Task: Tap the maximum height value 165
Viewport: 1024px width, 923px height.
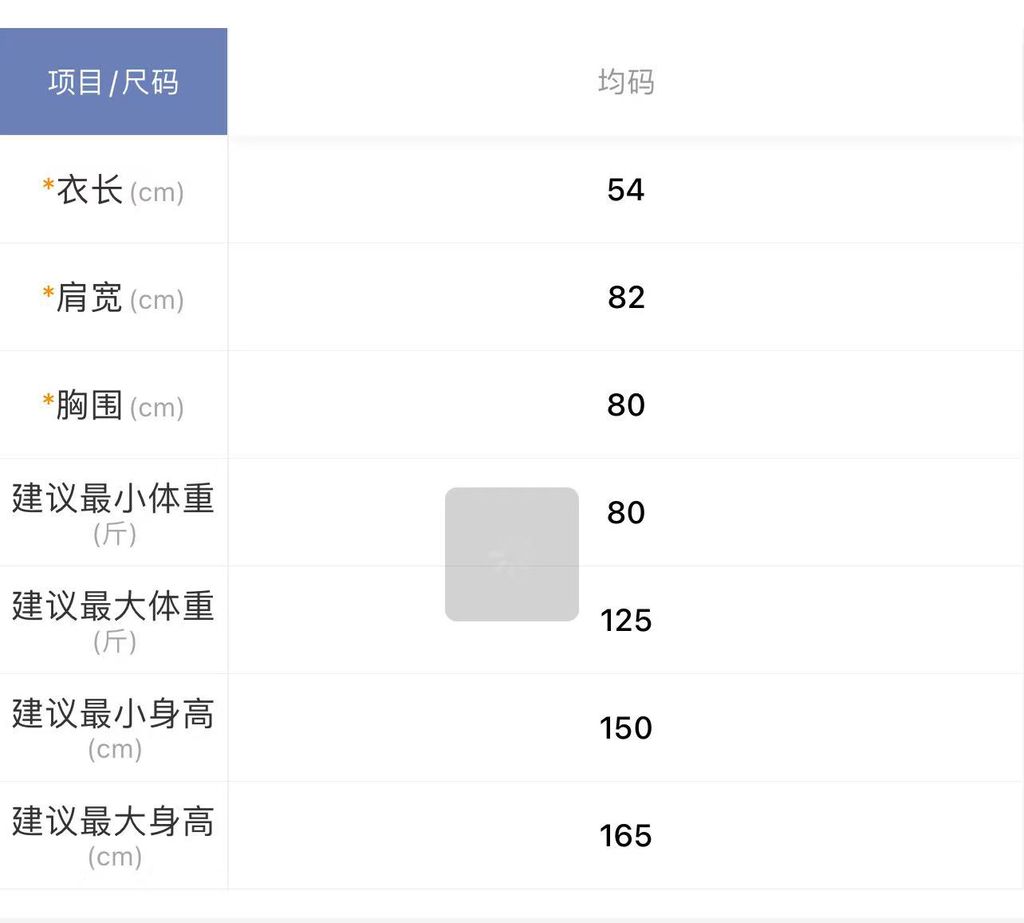Action: [626, 836]
